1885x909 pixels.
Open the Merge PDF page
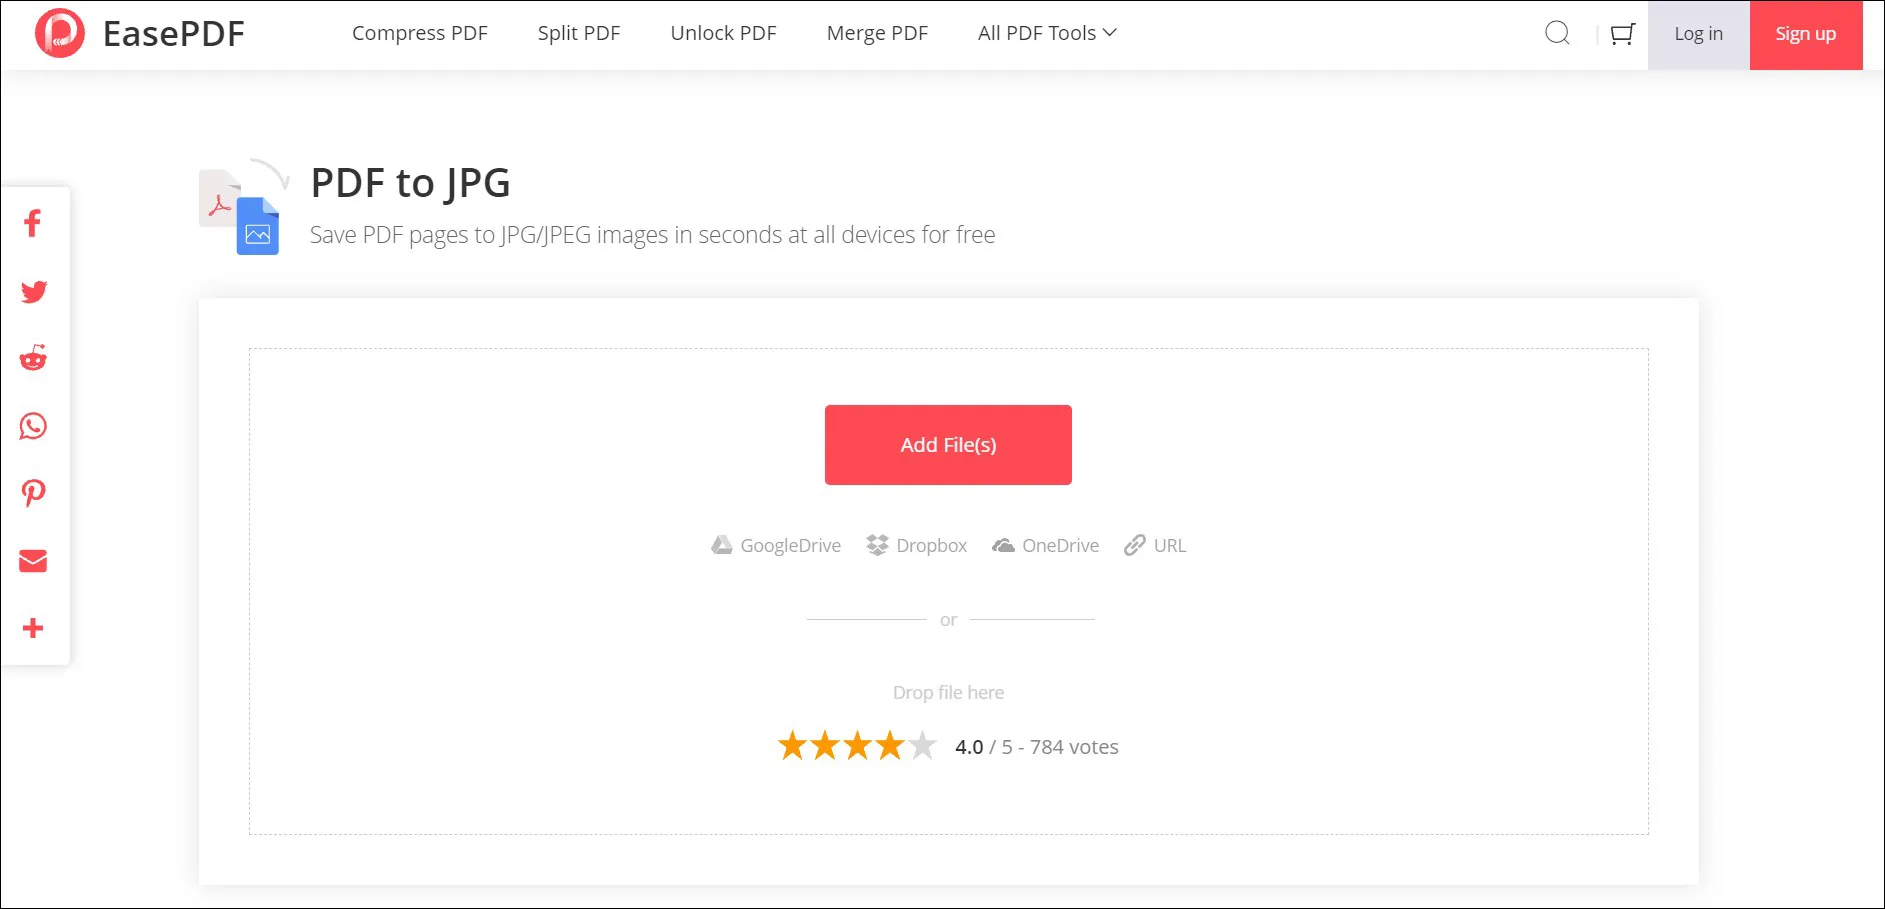pyautogui.click(x=877, y=34)
